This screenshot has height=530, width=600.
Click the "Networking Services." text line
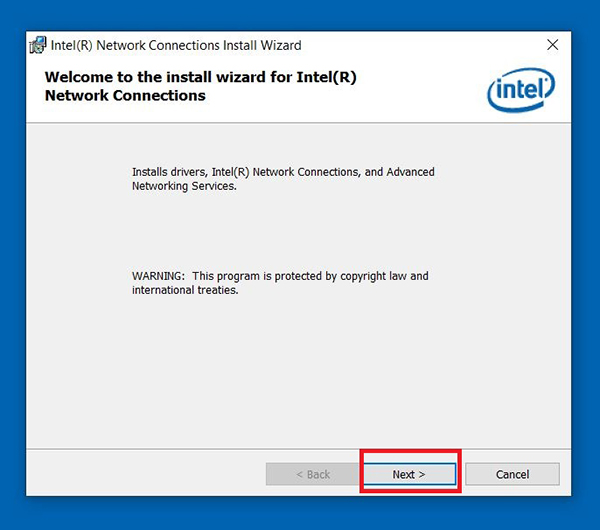pos(184,186)
